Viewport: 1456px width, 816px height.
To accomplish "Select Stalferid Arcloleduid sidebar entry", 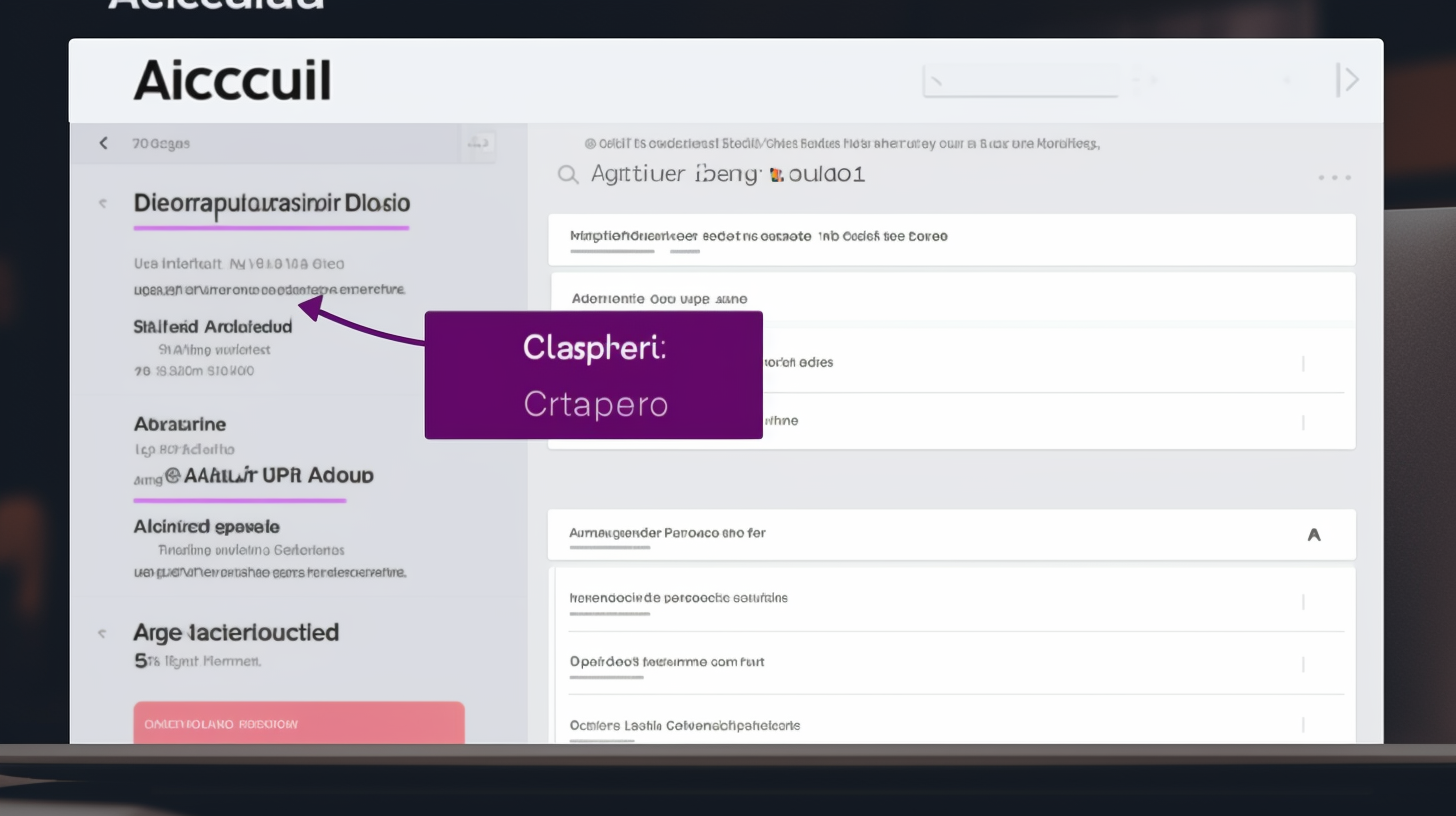I will (213, 326).
